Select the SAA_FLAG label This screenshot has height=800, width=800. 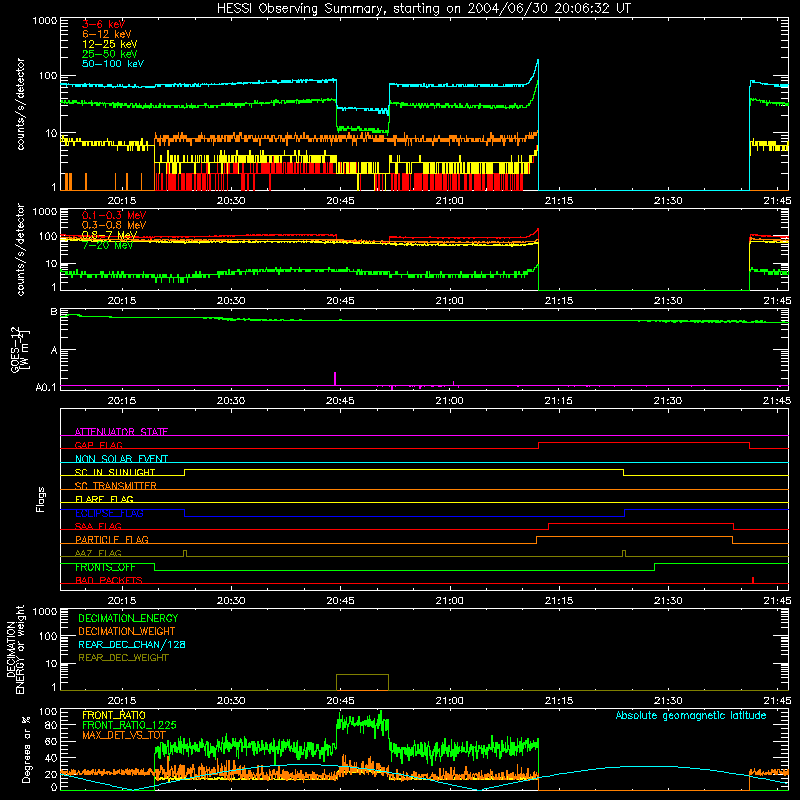click(x=98, y=526)
